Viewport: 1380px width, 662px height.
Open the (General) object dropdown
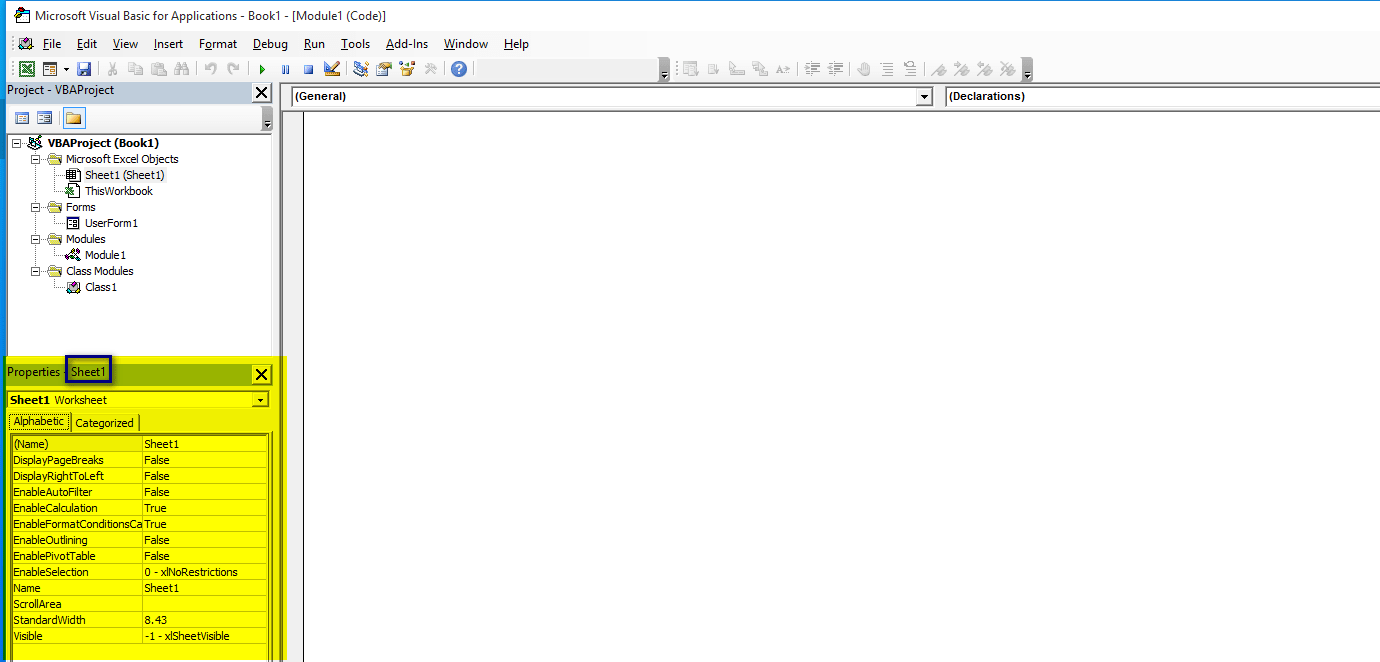click(x=924, y=97)
